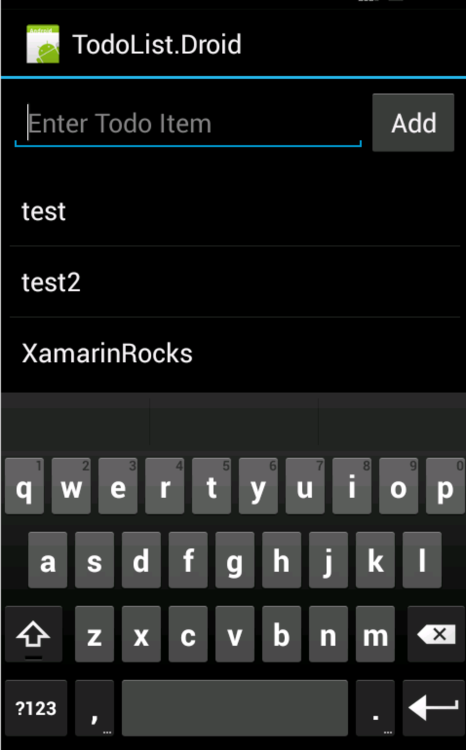Switch keyboard to ?123 symbols layout
The height and width of the screenshot is (750, 466).
36,707
